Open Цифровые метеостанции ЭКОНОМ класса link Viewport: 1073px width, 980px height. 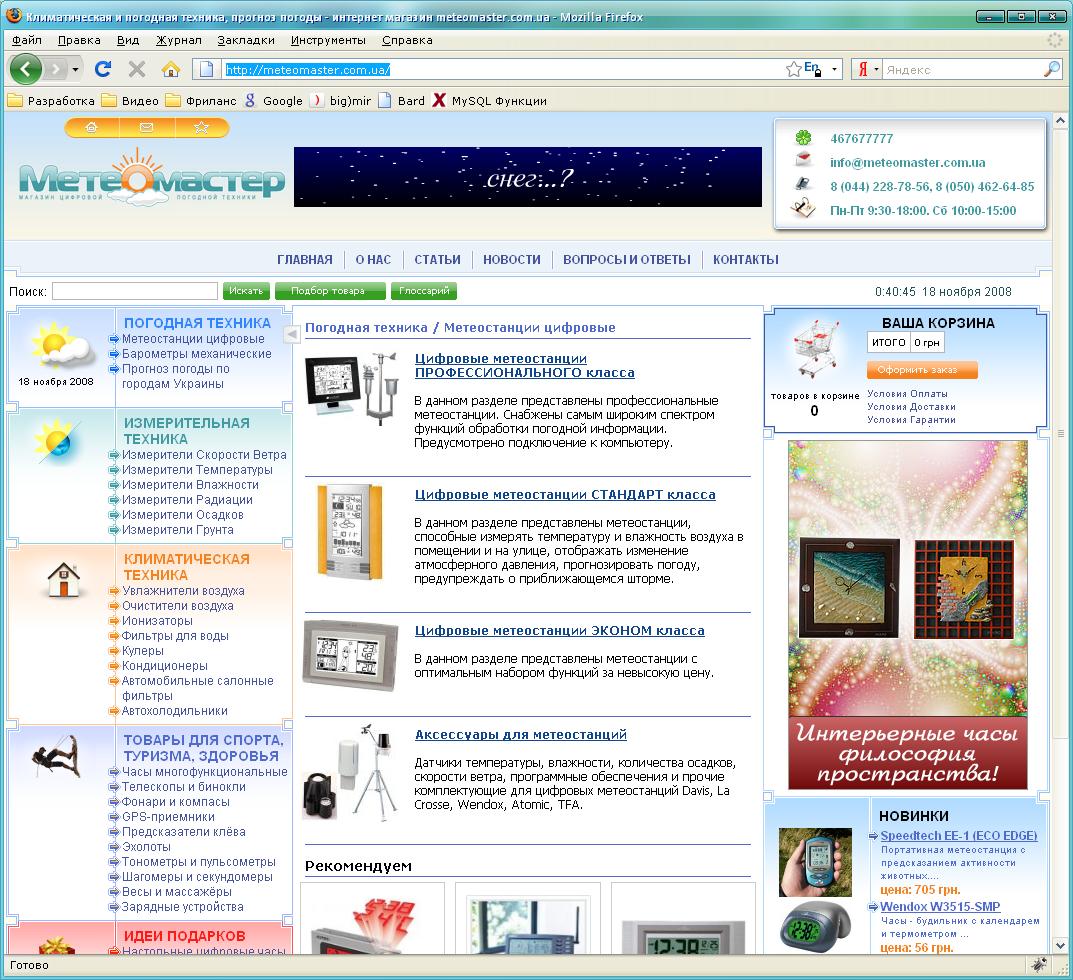click(x=559, y=630)
